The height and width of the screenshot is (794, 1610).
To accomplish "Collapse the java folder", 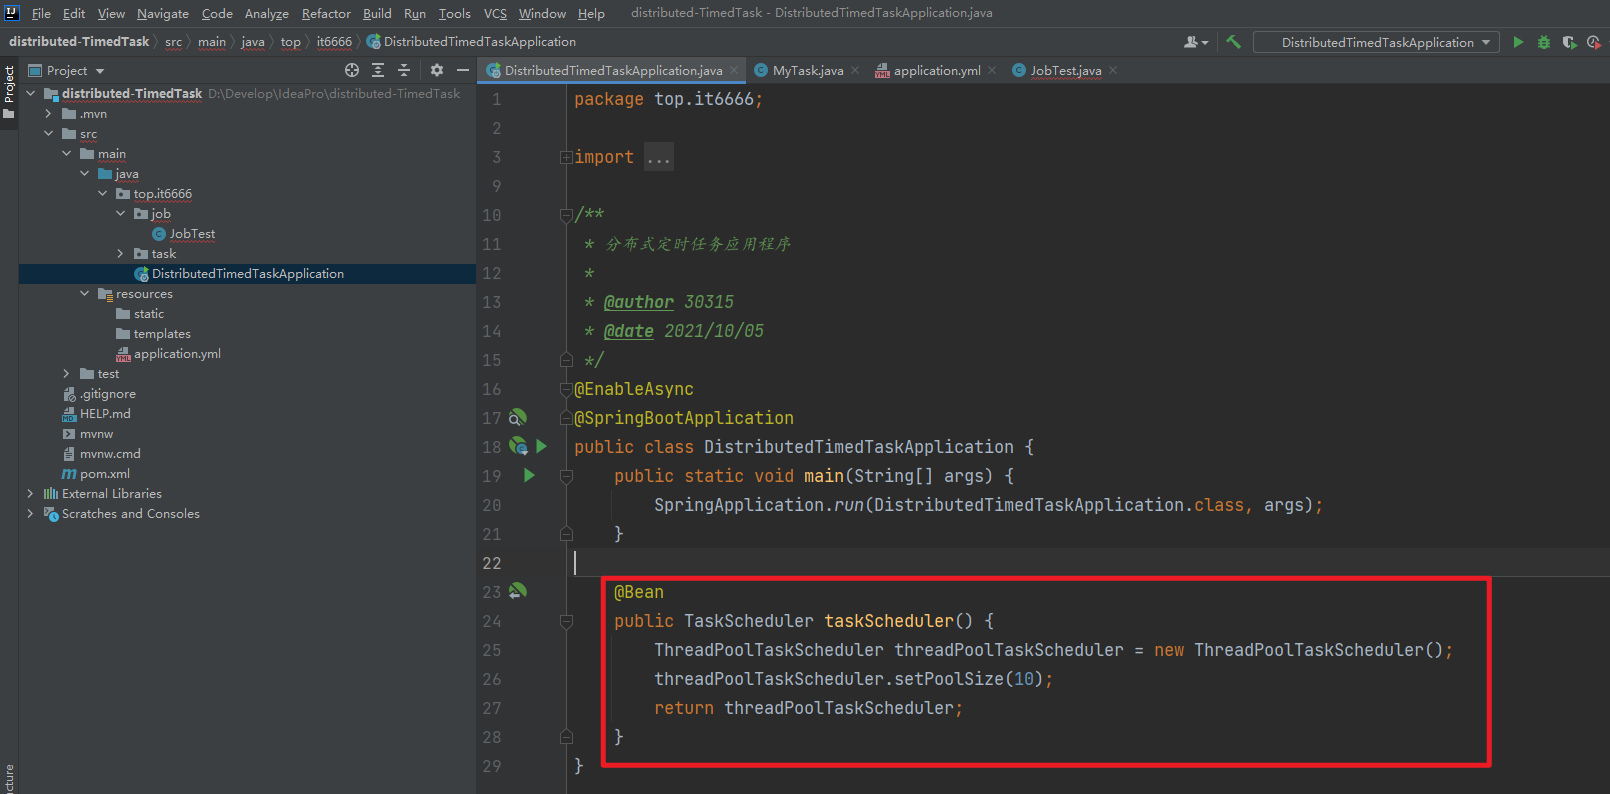I will coord(84,173).
